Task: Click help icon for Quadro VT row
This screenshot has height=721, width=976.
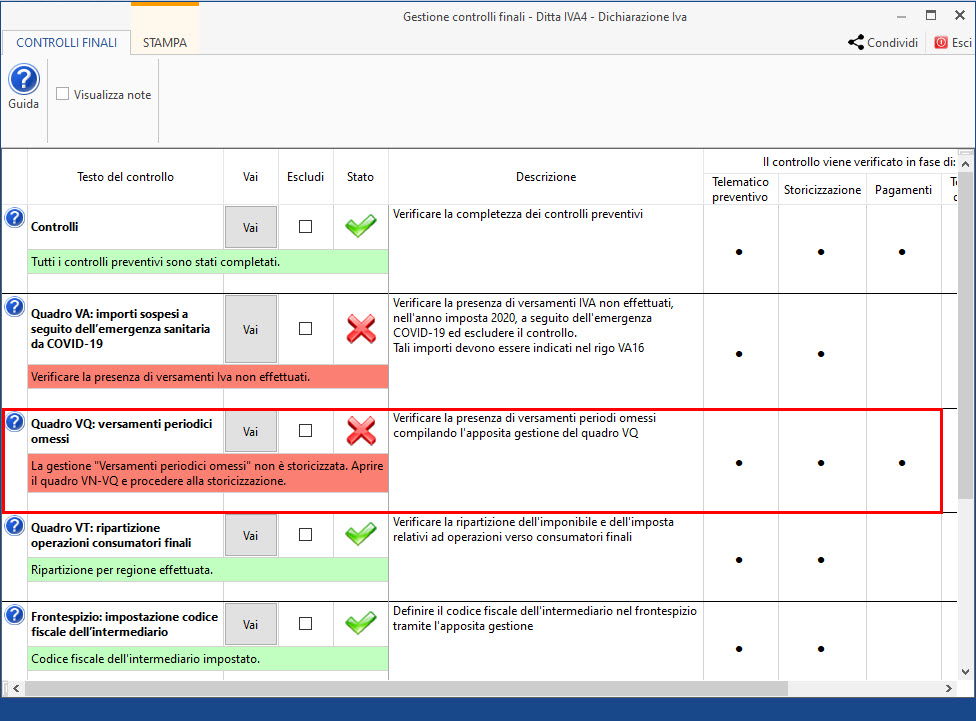Action: click(14, 525)
